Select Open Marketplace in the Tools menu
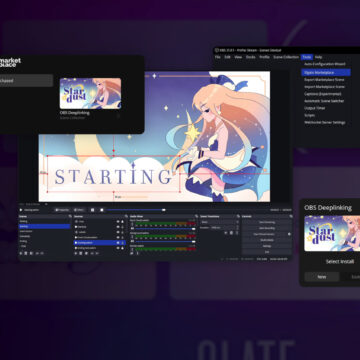The height and width of the screenshot is (360, 360). pyautogui.click(x=326, y=72)
